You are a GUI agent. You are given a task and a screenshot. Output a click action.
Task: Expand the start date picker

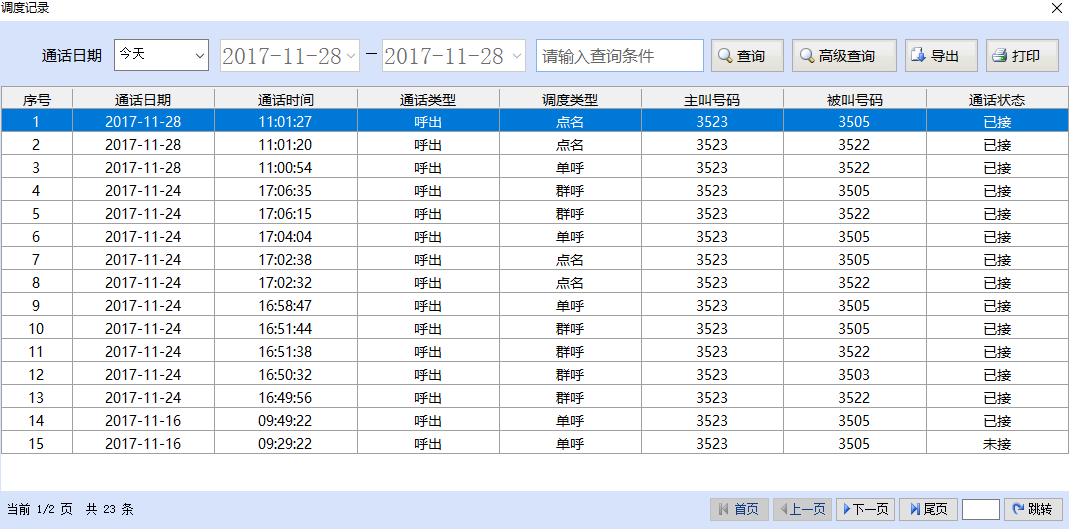[x=350, y=56]
